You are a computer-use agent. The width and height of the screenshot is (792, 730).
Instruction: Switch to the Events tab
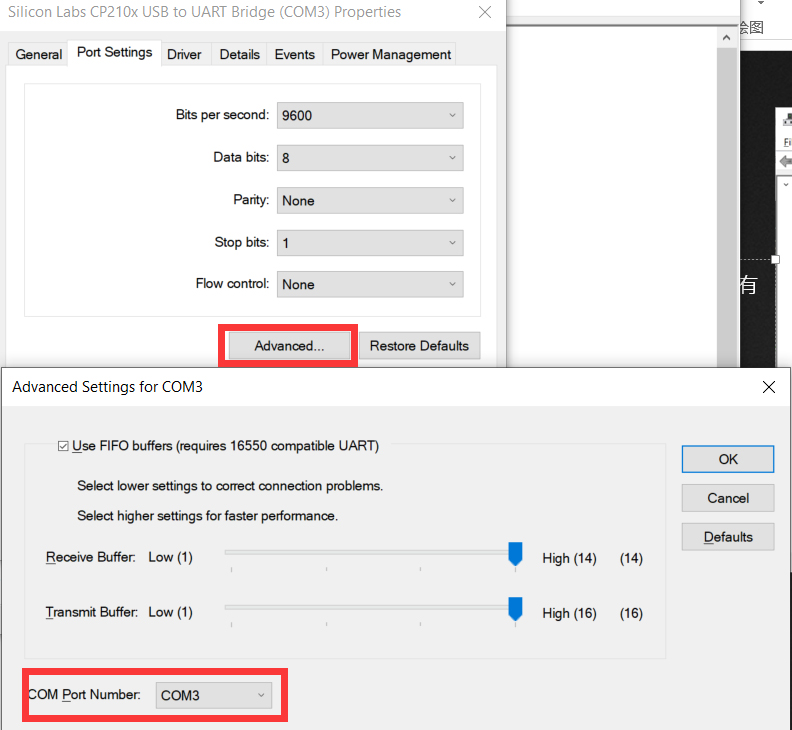point(294,54)
